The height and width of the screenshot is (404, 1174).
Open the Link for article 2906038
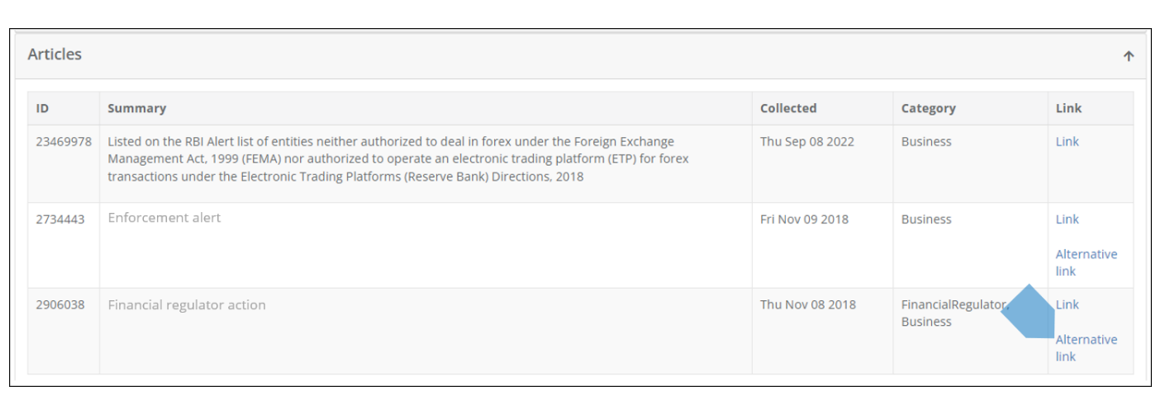click(1068, 304)
